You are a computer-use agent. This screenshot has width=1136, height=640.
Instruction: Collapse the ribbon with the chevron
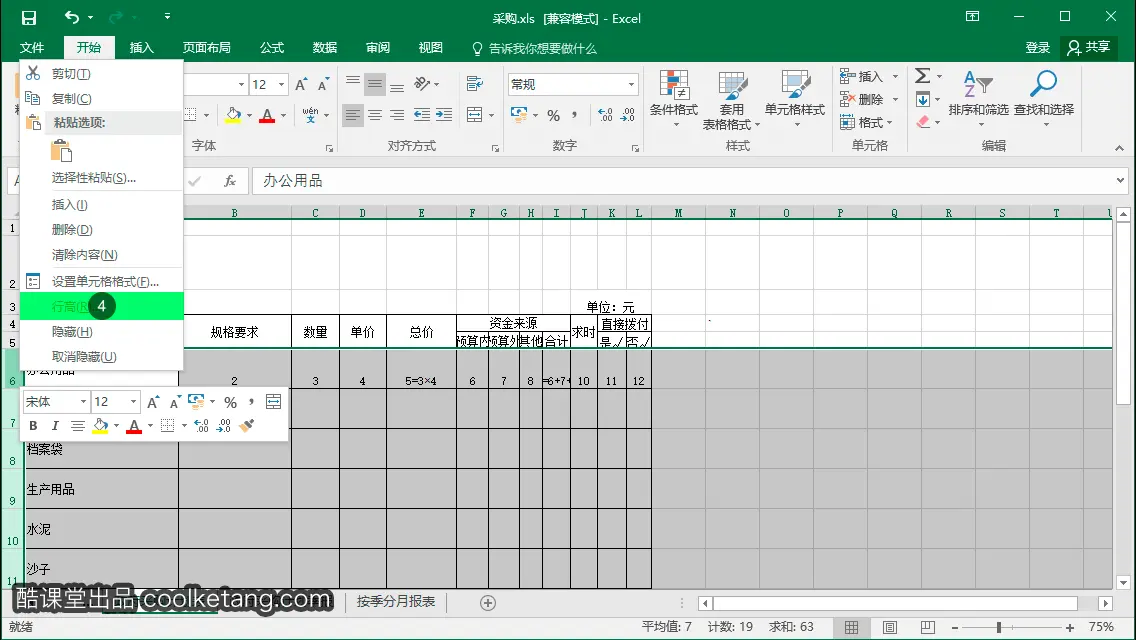coord(1119,148)
